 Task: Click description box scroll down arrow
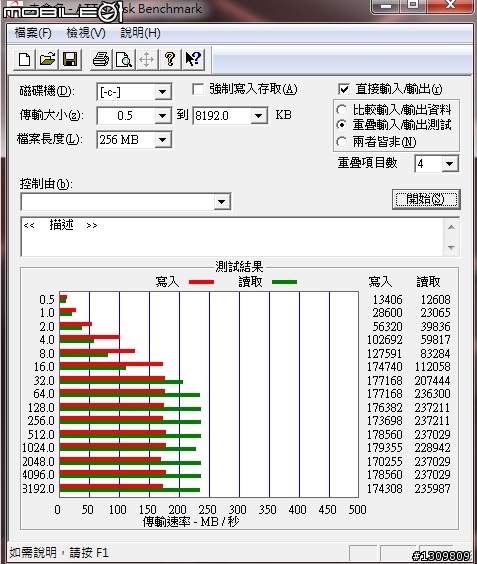(451, 247)
